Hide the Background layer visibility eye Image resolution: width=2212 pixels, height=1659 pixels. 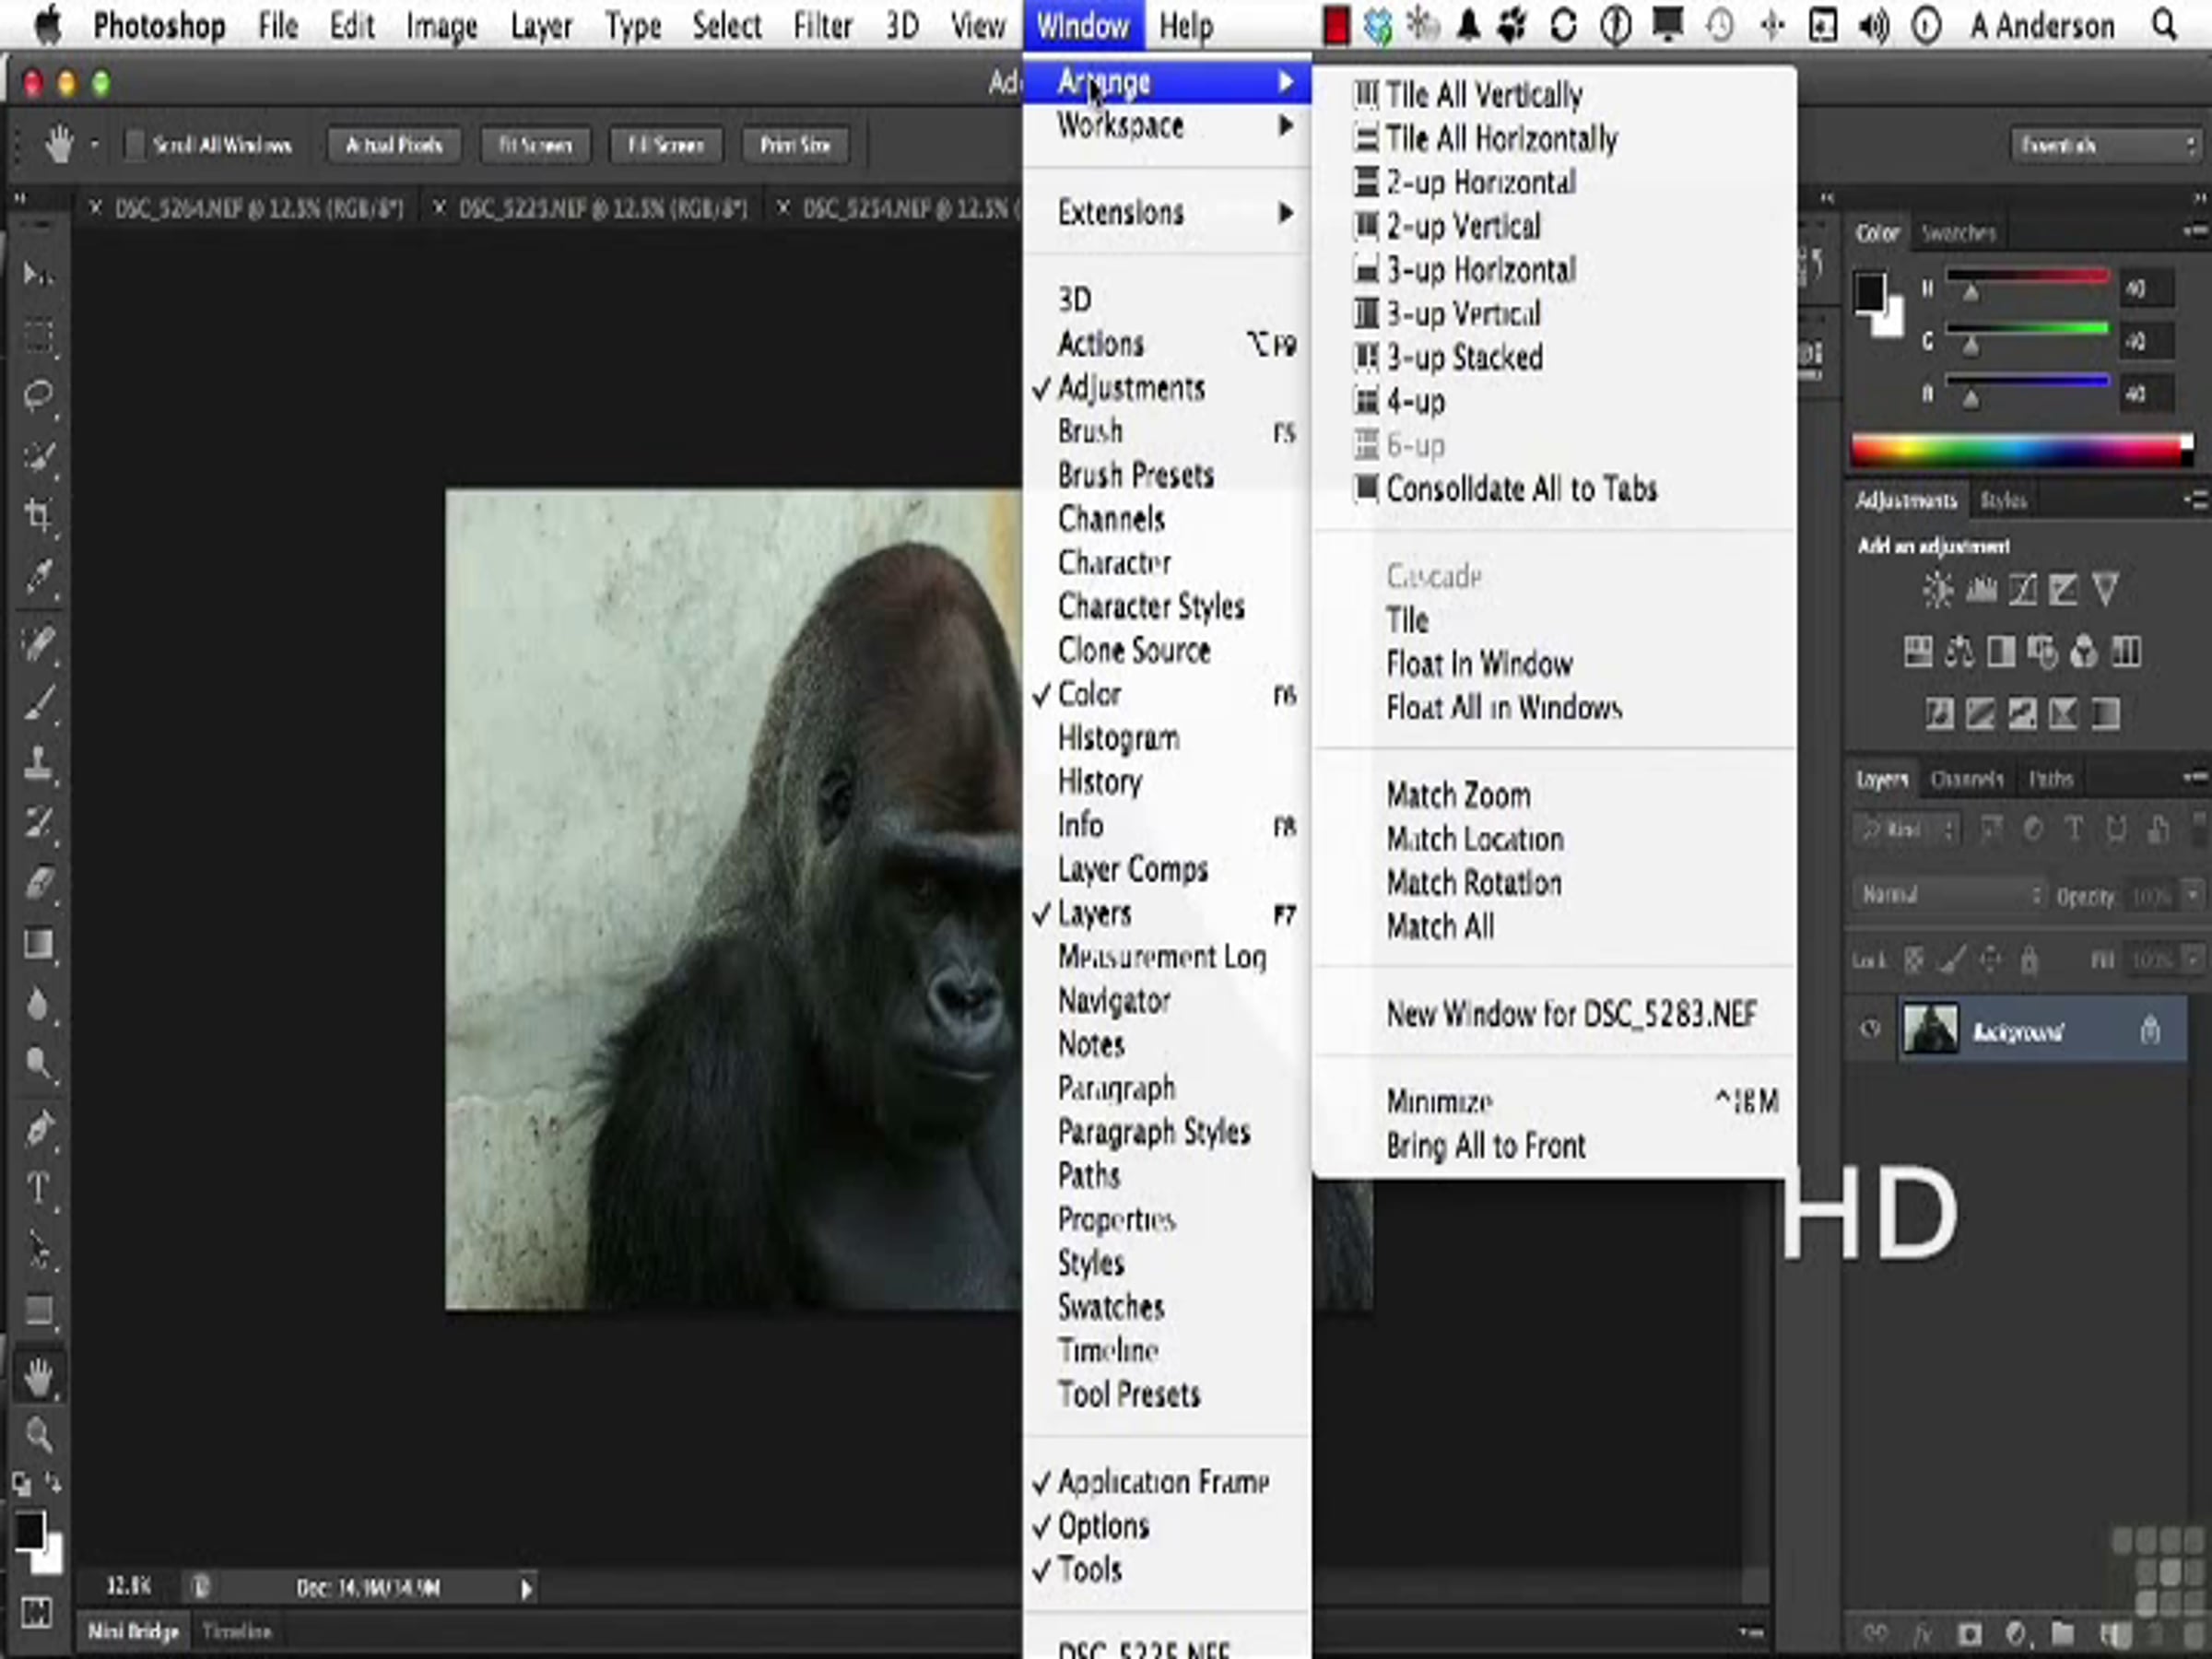[1870, 1030]
